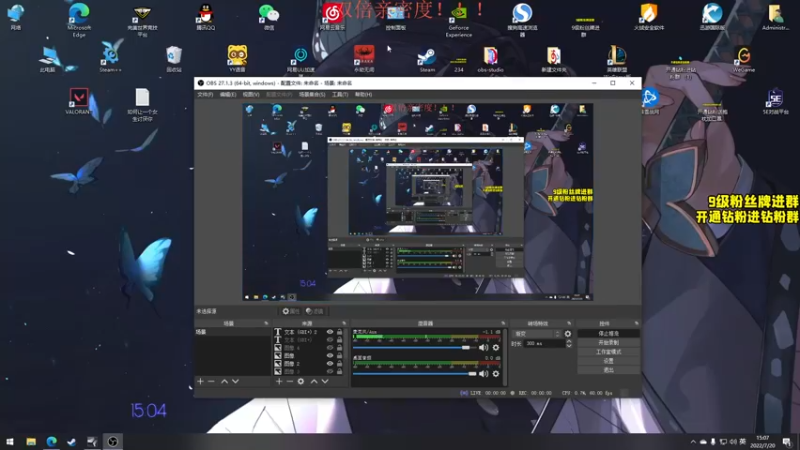Open VALORANT desktop icon
This screenshot has height=450, width=800.
pos(78,101)
